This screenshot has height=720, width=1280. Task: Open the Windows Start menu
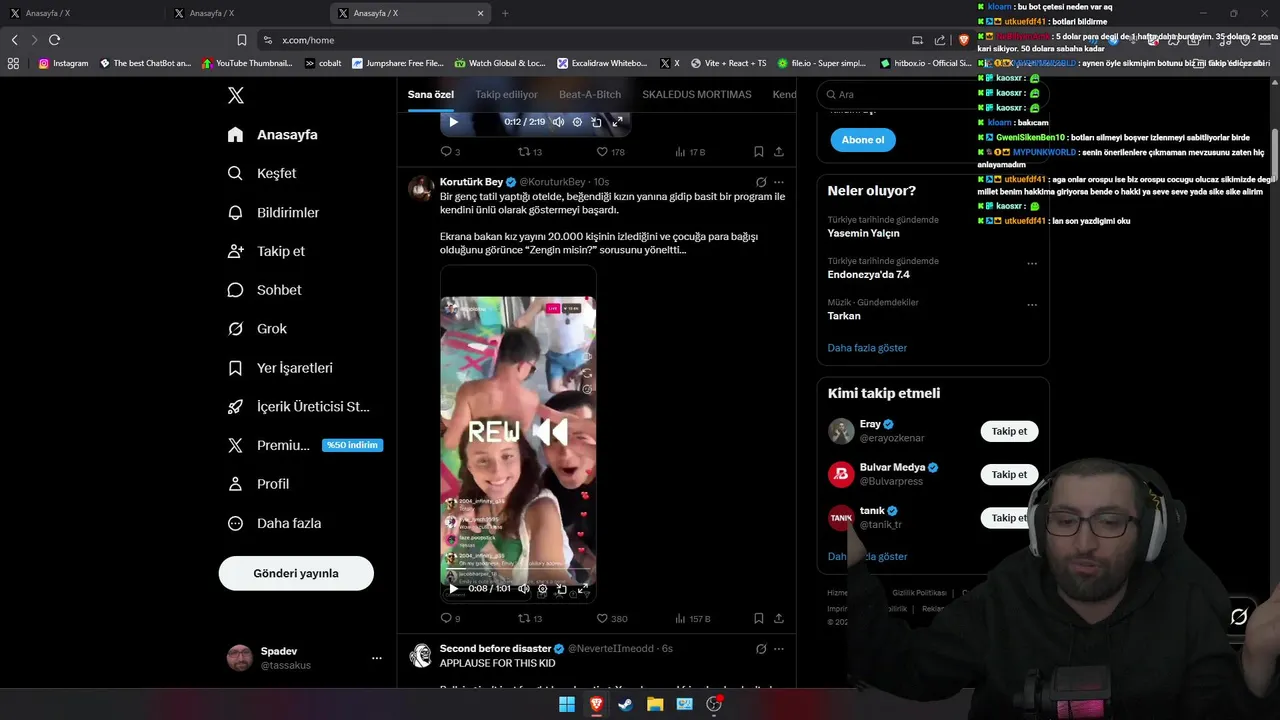click(x=567, y=704)
